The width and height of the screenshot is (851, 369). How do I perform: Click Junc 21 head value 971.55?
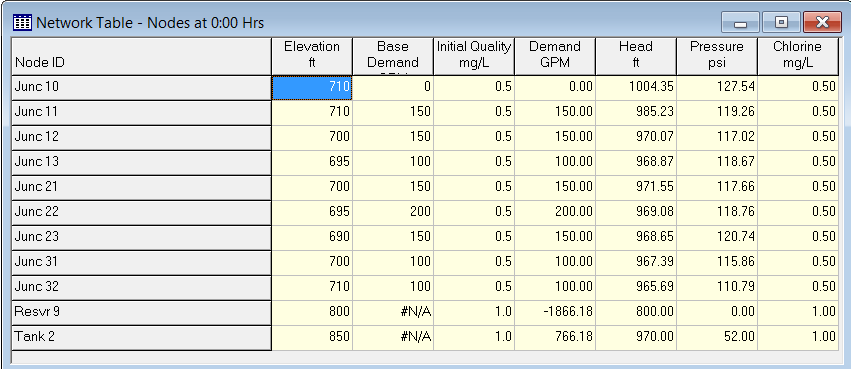tap(636, 188)
